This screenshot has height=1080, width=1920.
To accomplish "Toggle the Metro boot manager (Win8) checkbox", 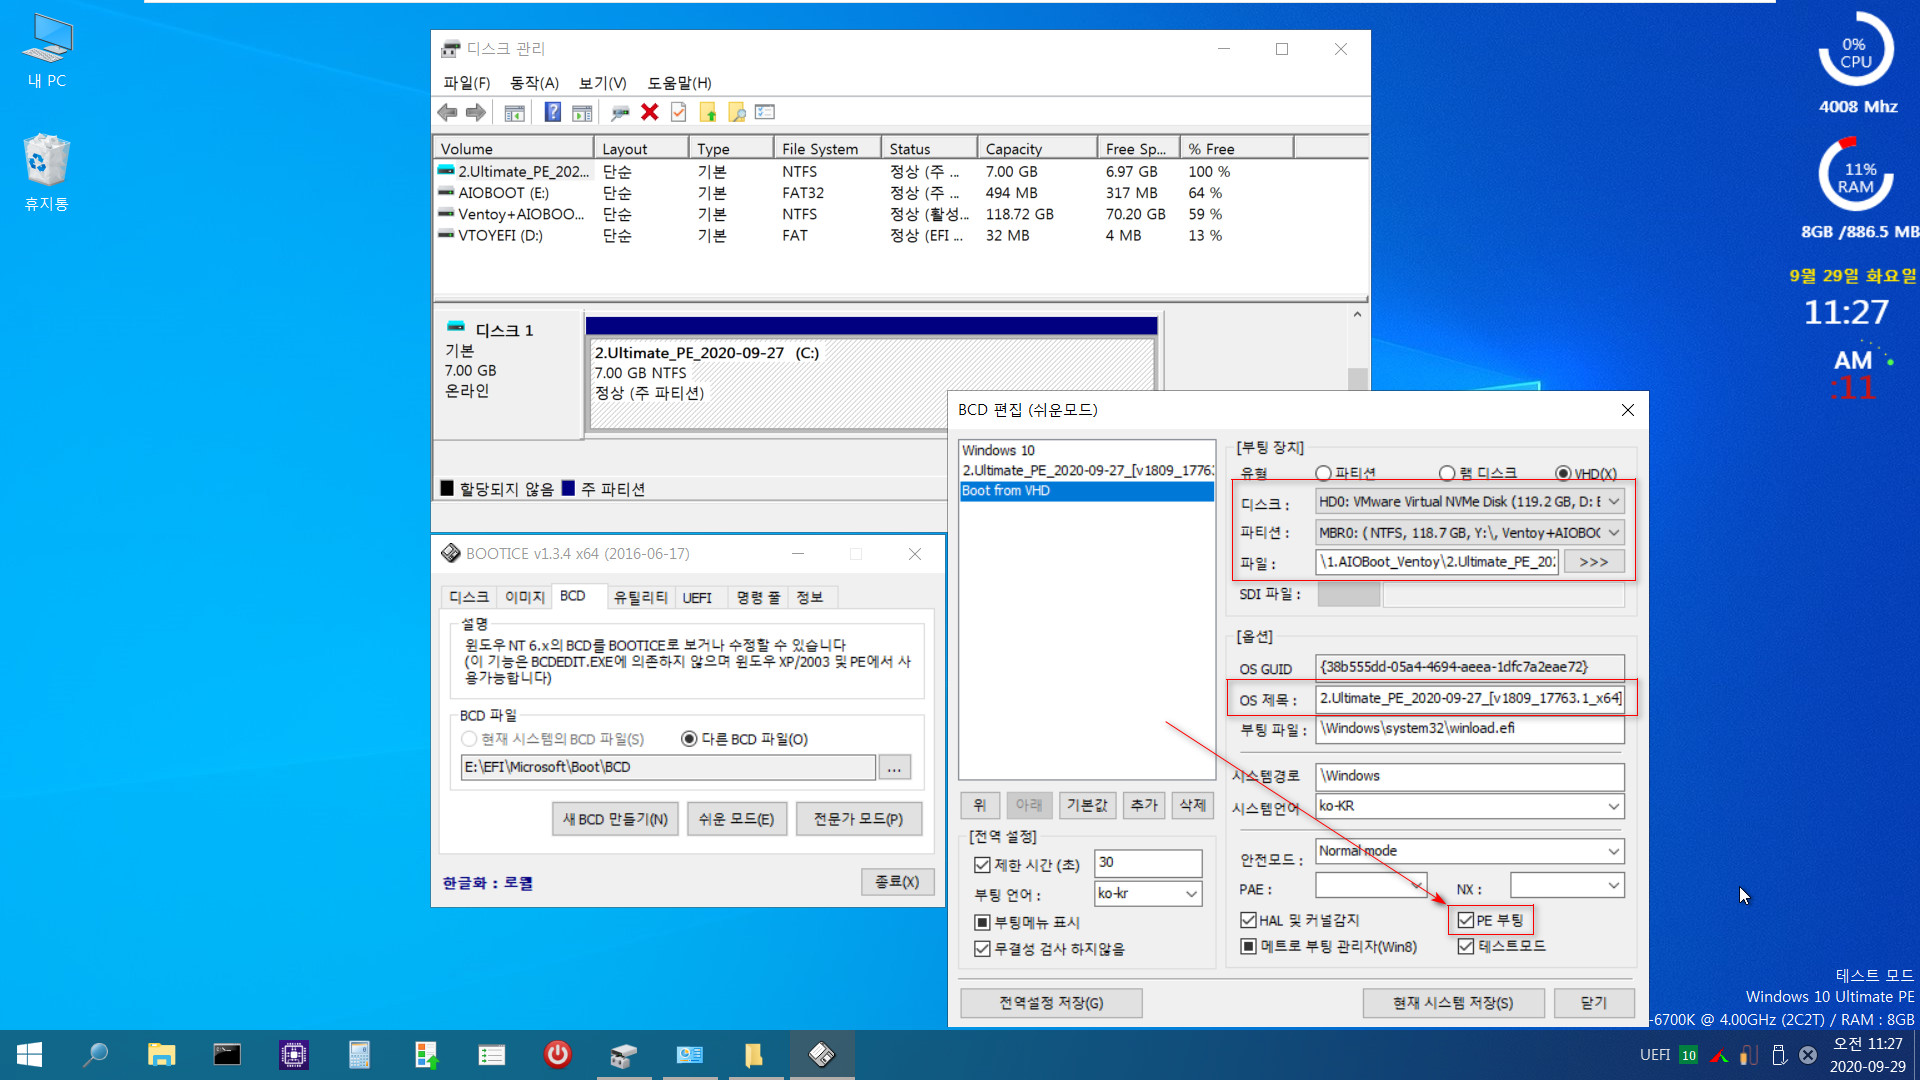I will coord(1248,946).
